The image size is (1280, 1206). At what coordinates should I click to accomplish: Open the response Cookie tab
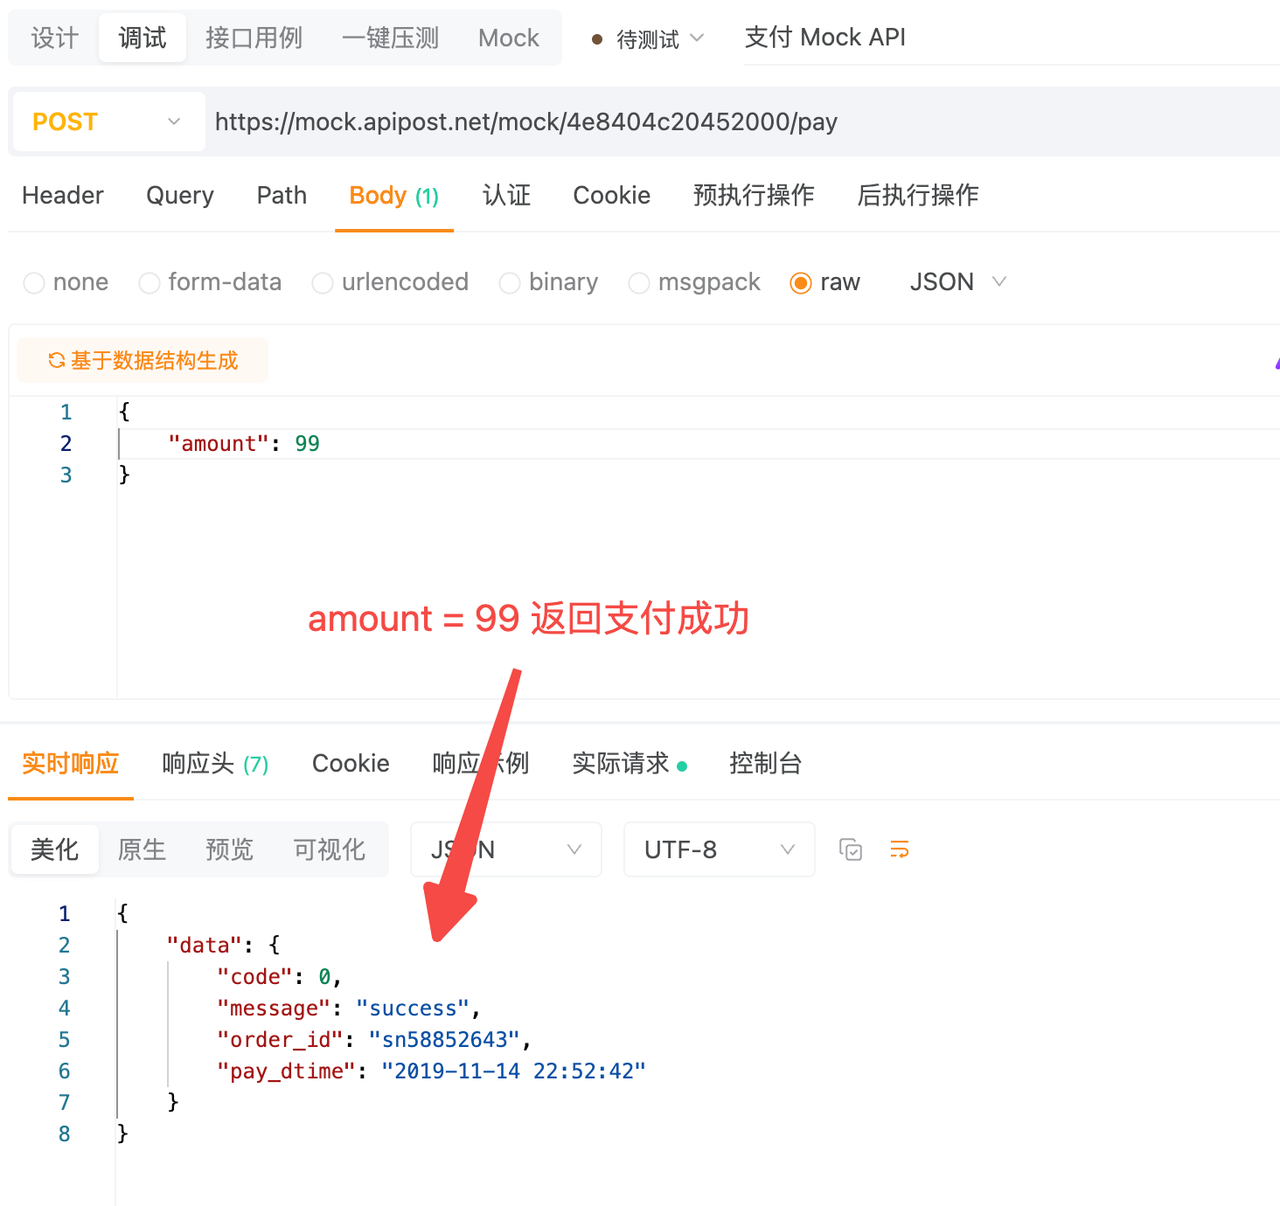[350, 764]
